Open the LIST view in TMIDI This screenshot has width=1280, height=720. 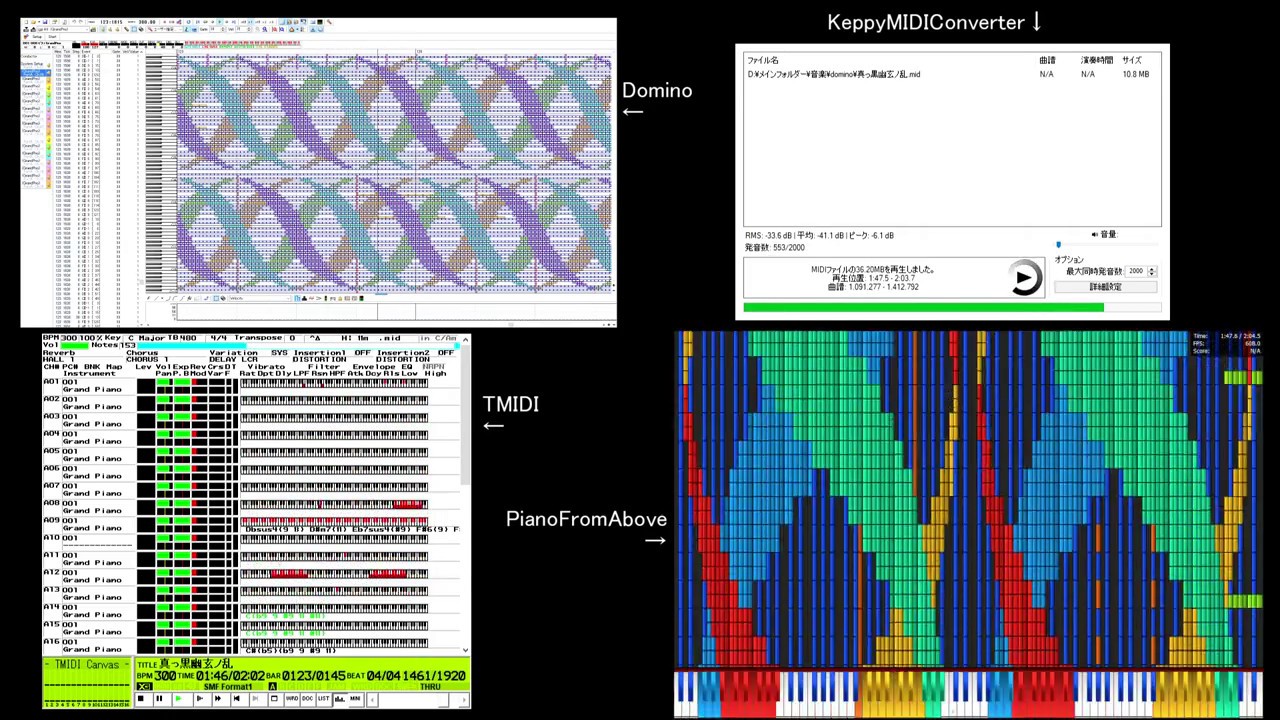click(323, 699)
